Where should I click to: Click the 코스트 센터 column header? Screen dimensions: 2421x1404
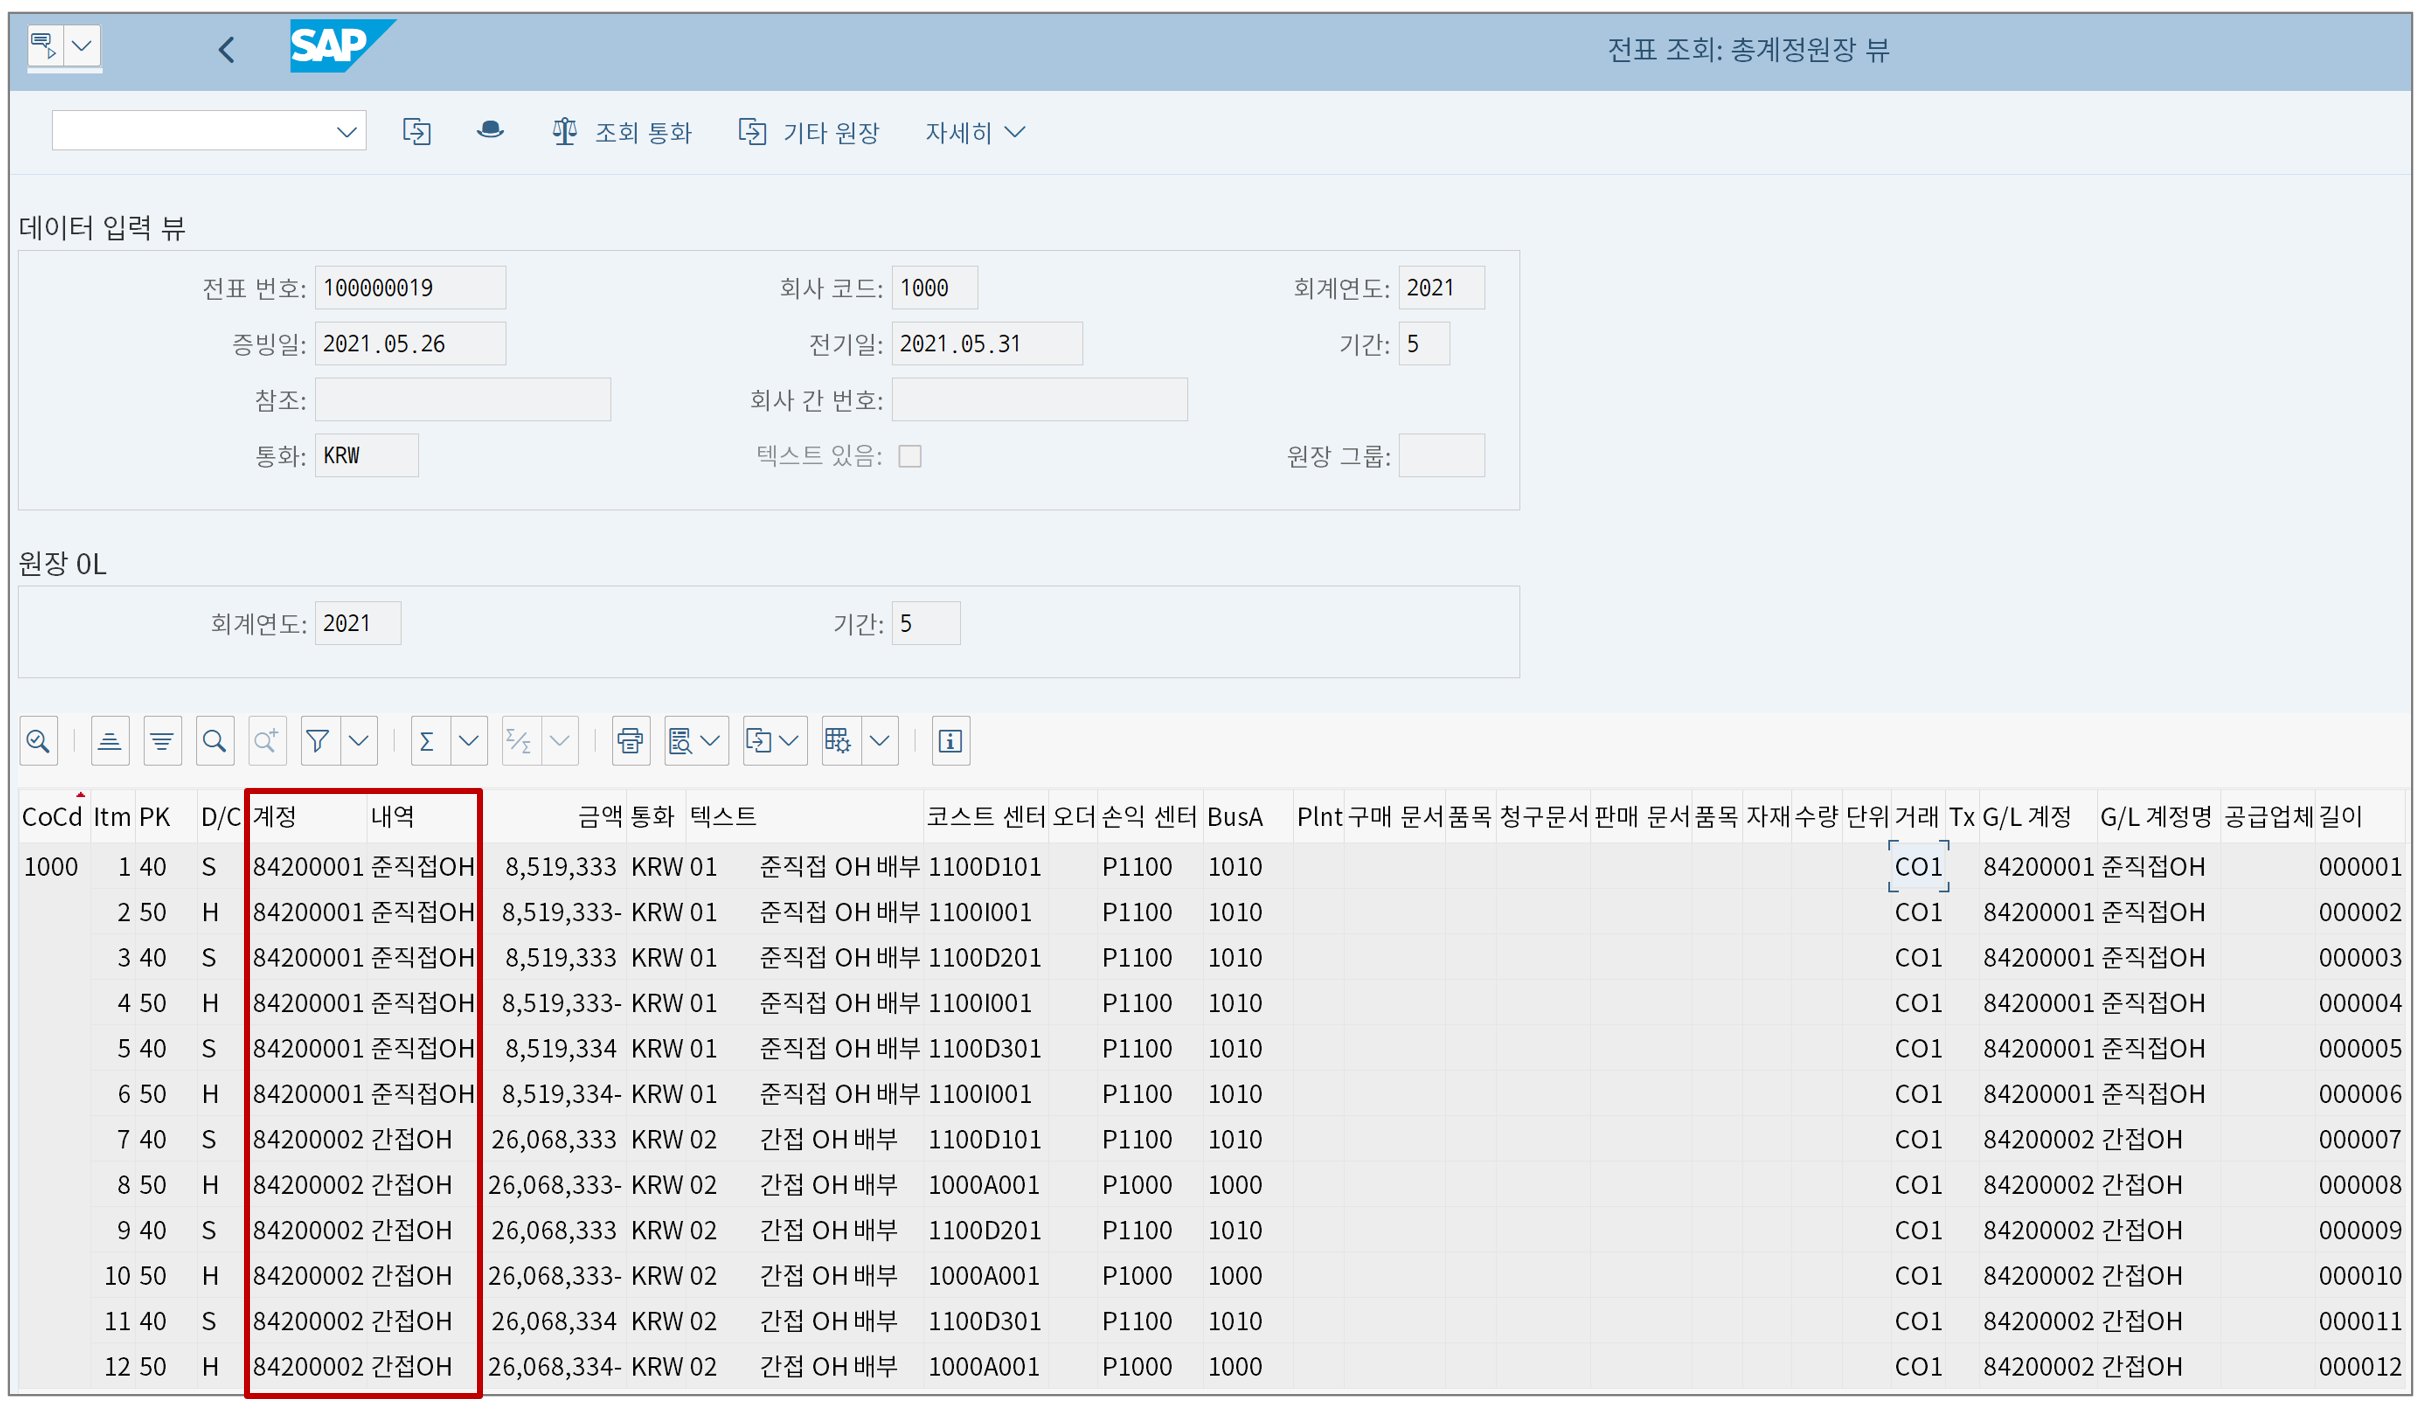[x=985, y=817]
